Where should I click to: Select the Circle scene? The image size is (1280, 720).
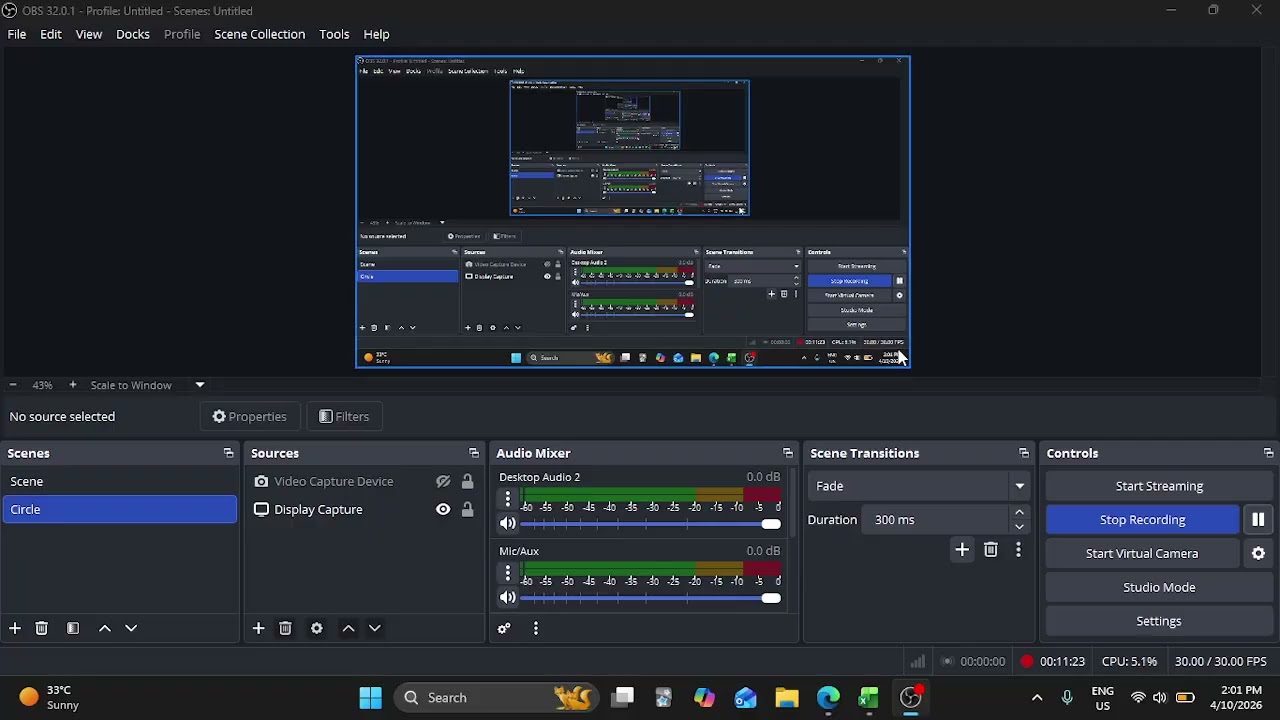pos(119,509)
